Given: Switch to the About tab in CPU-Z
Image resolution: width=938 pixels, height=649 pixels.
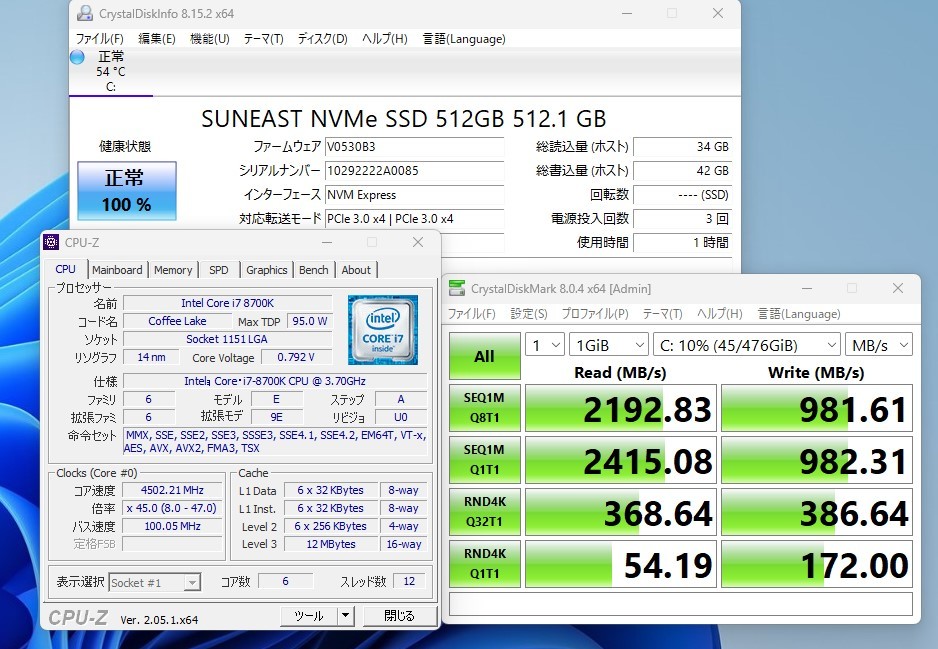Looking at the screenshot, I should pos(356,270).
